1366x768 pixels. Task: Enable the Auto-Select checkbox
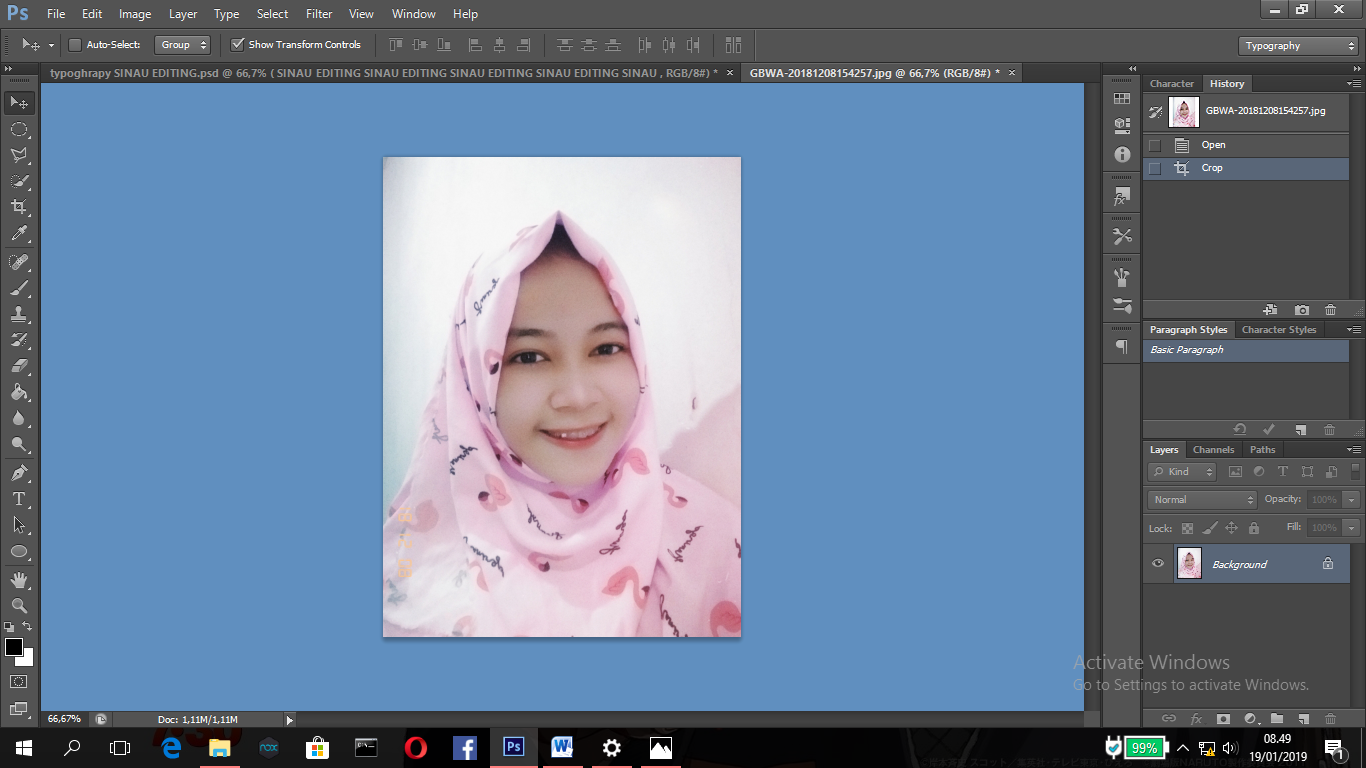tap(75, 44)
